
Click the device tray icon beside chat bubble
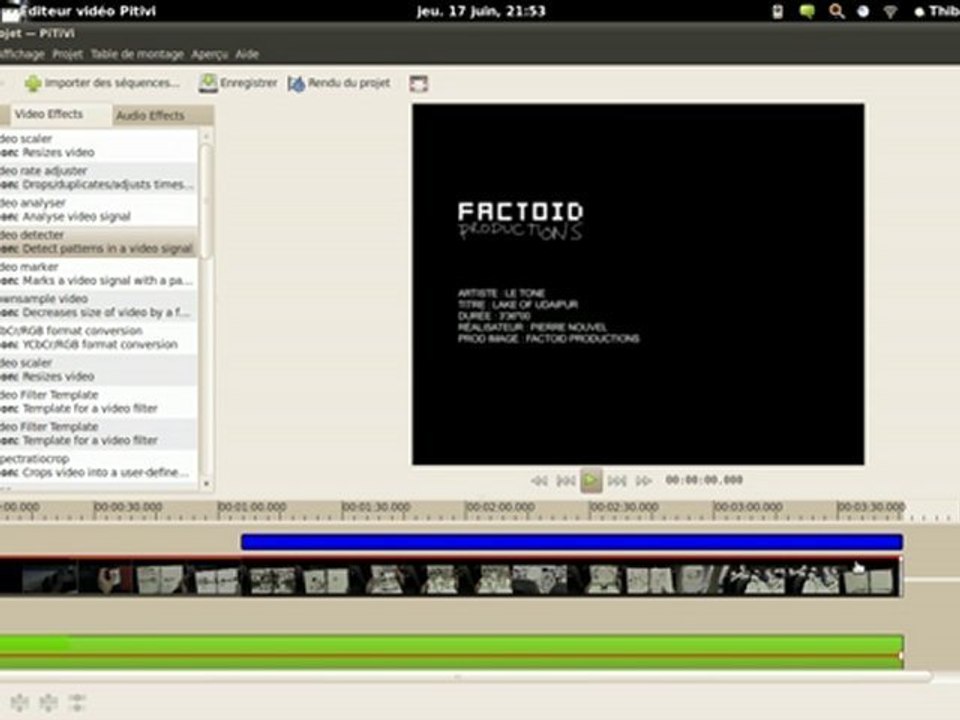pos(778,11)
